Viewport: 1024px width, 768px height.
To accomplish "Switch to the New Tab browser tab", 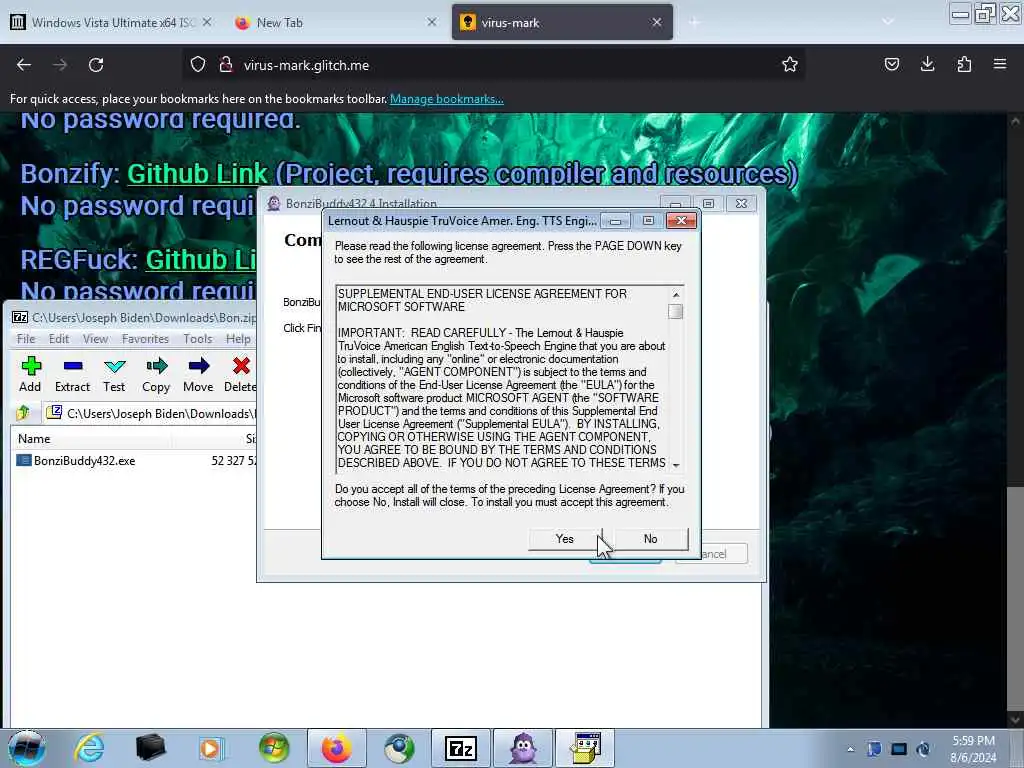I will [280, 22].
